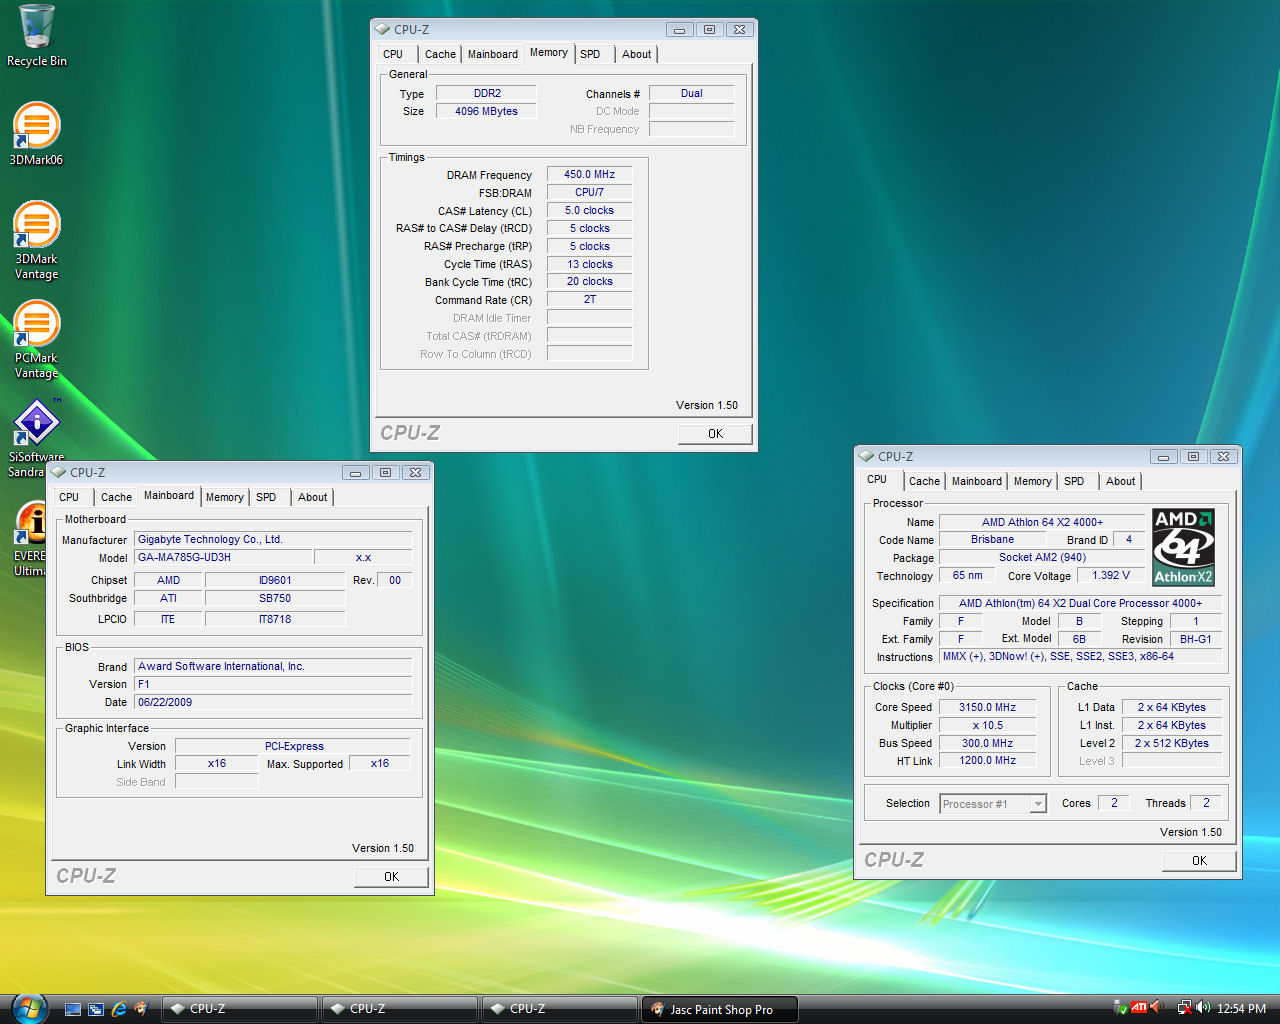Viewport: 1280px width, 1024px height.
Task: Click the Level 2 cache 2 x 512 KBytes
Action: pyautogui.click(x=1172, y=743)
